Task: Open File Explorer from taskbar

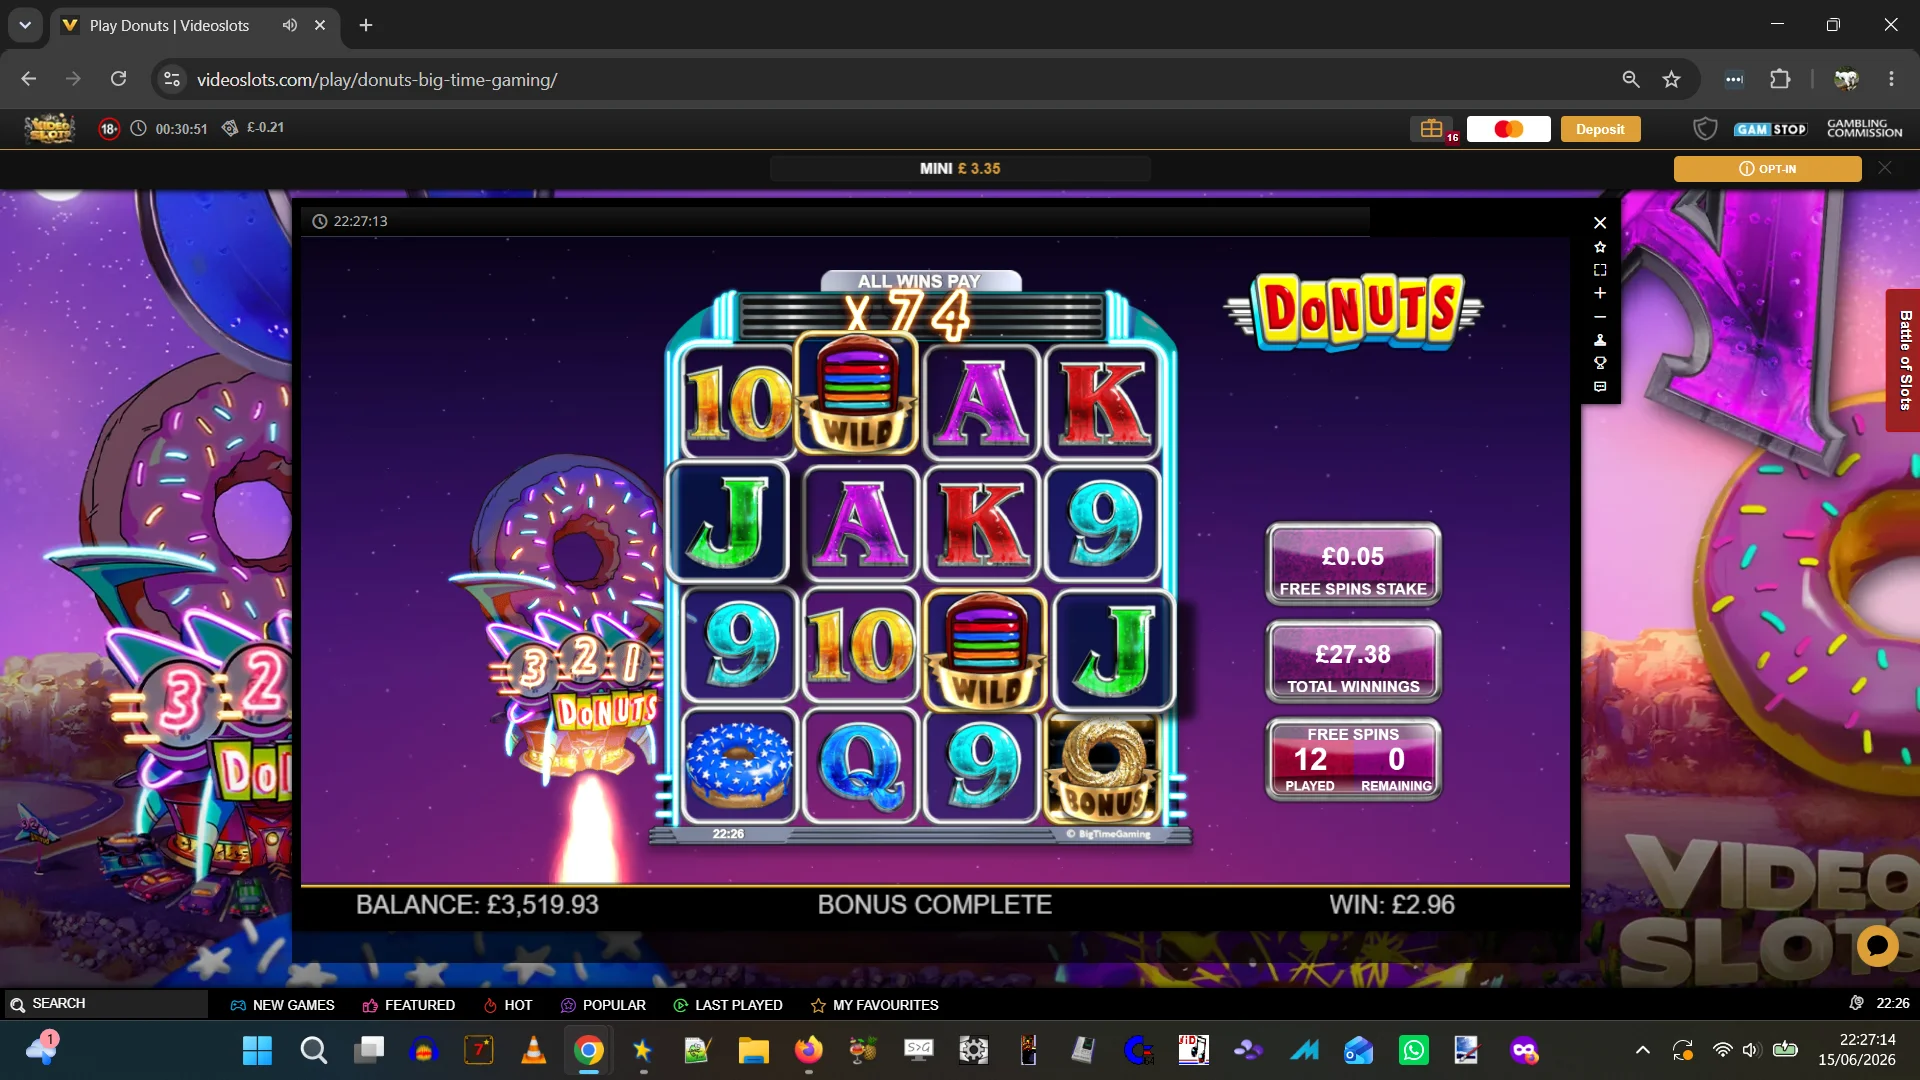Action: 753,1050
